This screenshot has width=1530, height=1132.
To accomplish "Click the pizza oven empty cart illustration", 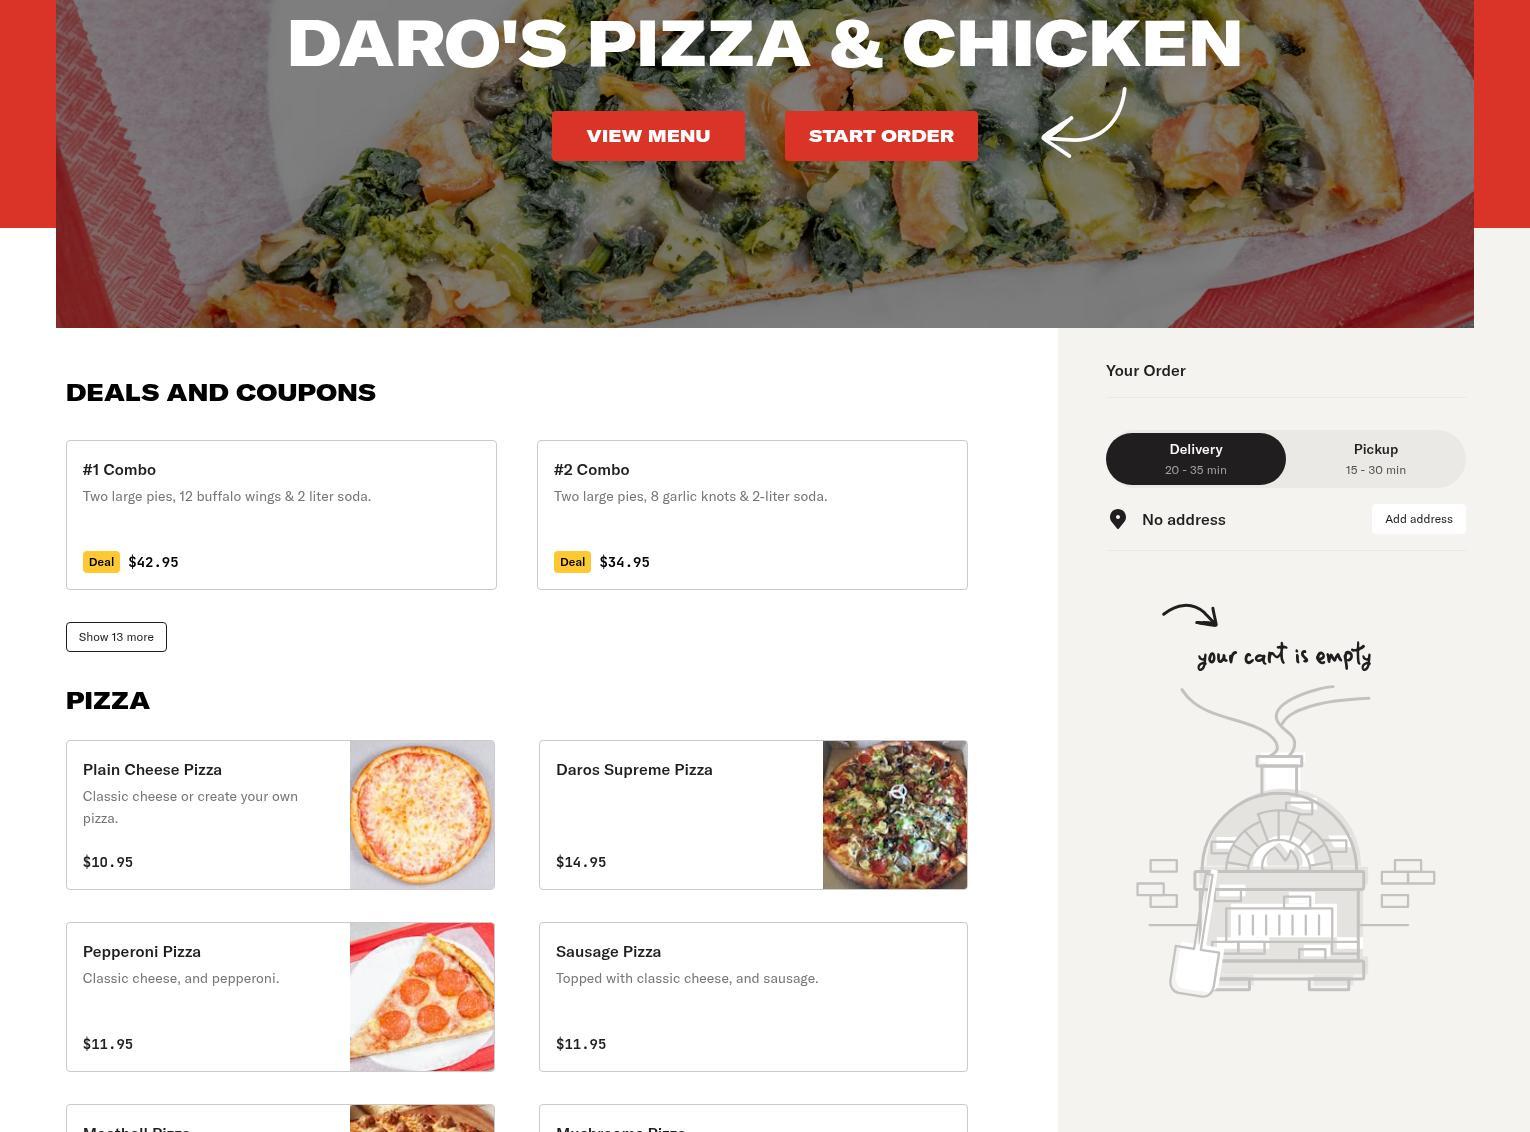I will point(1285,840).
